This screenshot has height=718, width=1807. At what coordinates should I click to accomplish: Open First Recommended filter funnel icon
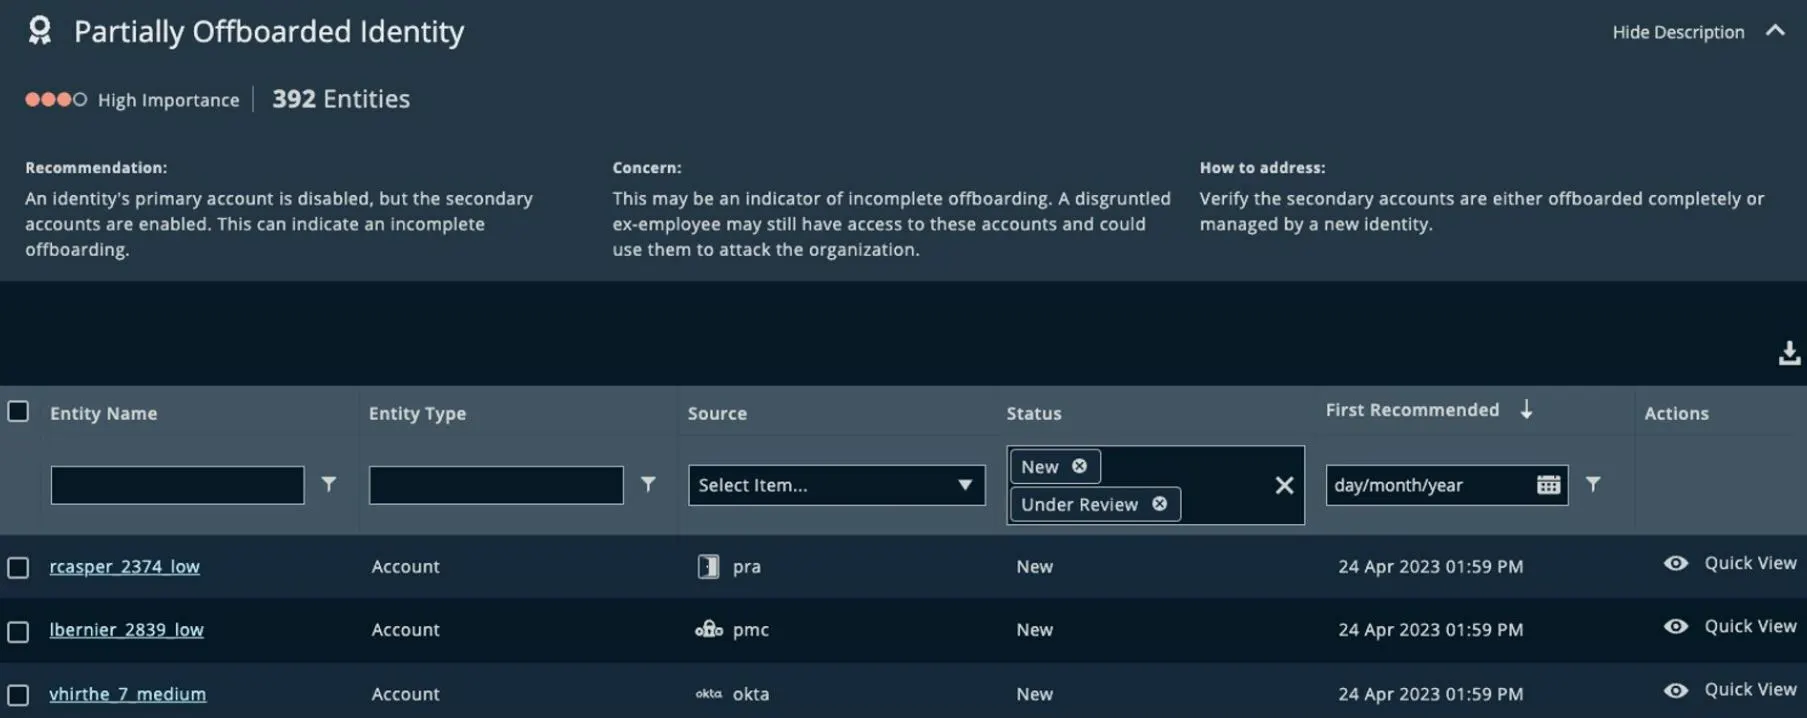[x=1593, y=484]
